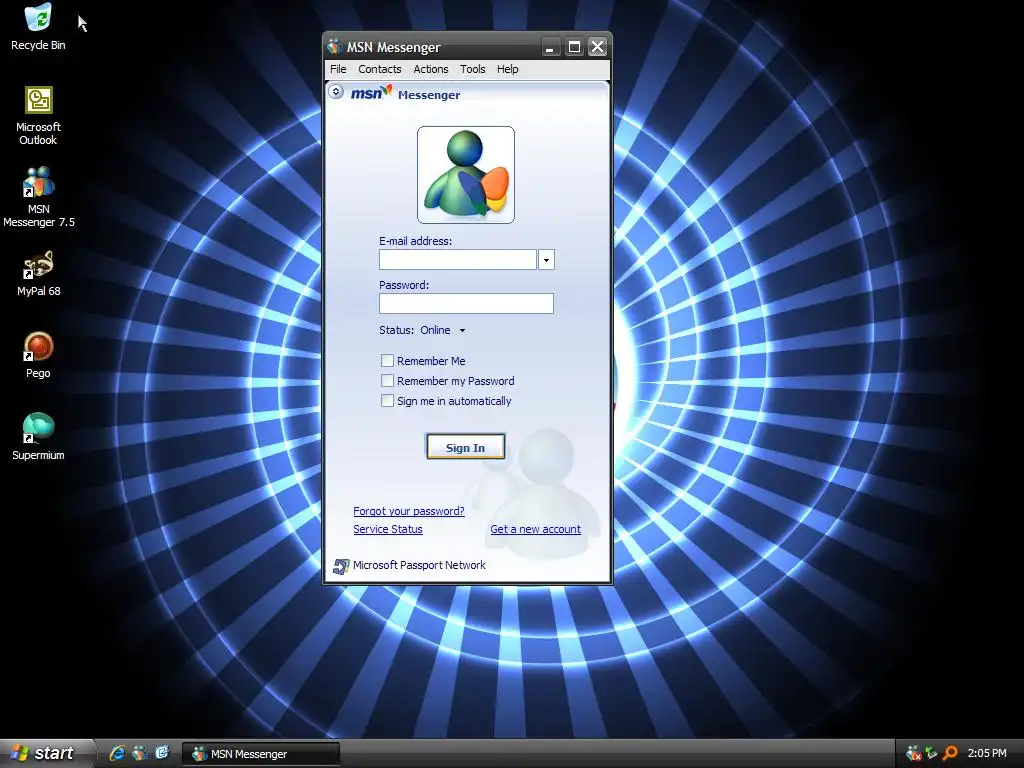
Task: Select the MyPal 68 desktop shortcut
Action: [39, 274]
